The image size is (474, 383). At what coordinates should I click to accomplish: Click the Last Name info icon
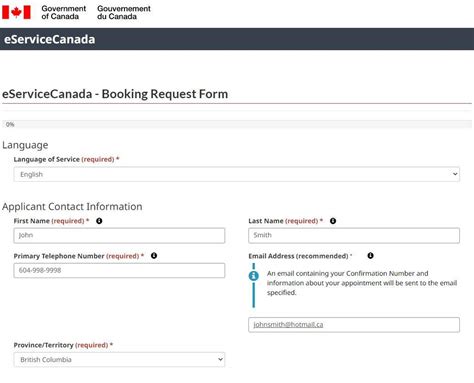333,221
